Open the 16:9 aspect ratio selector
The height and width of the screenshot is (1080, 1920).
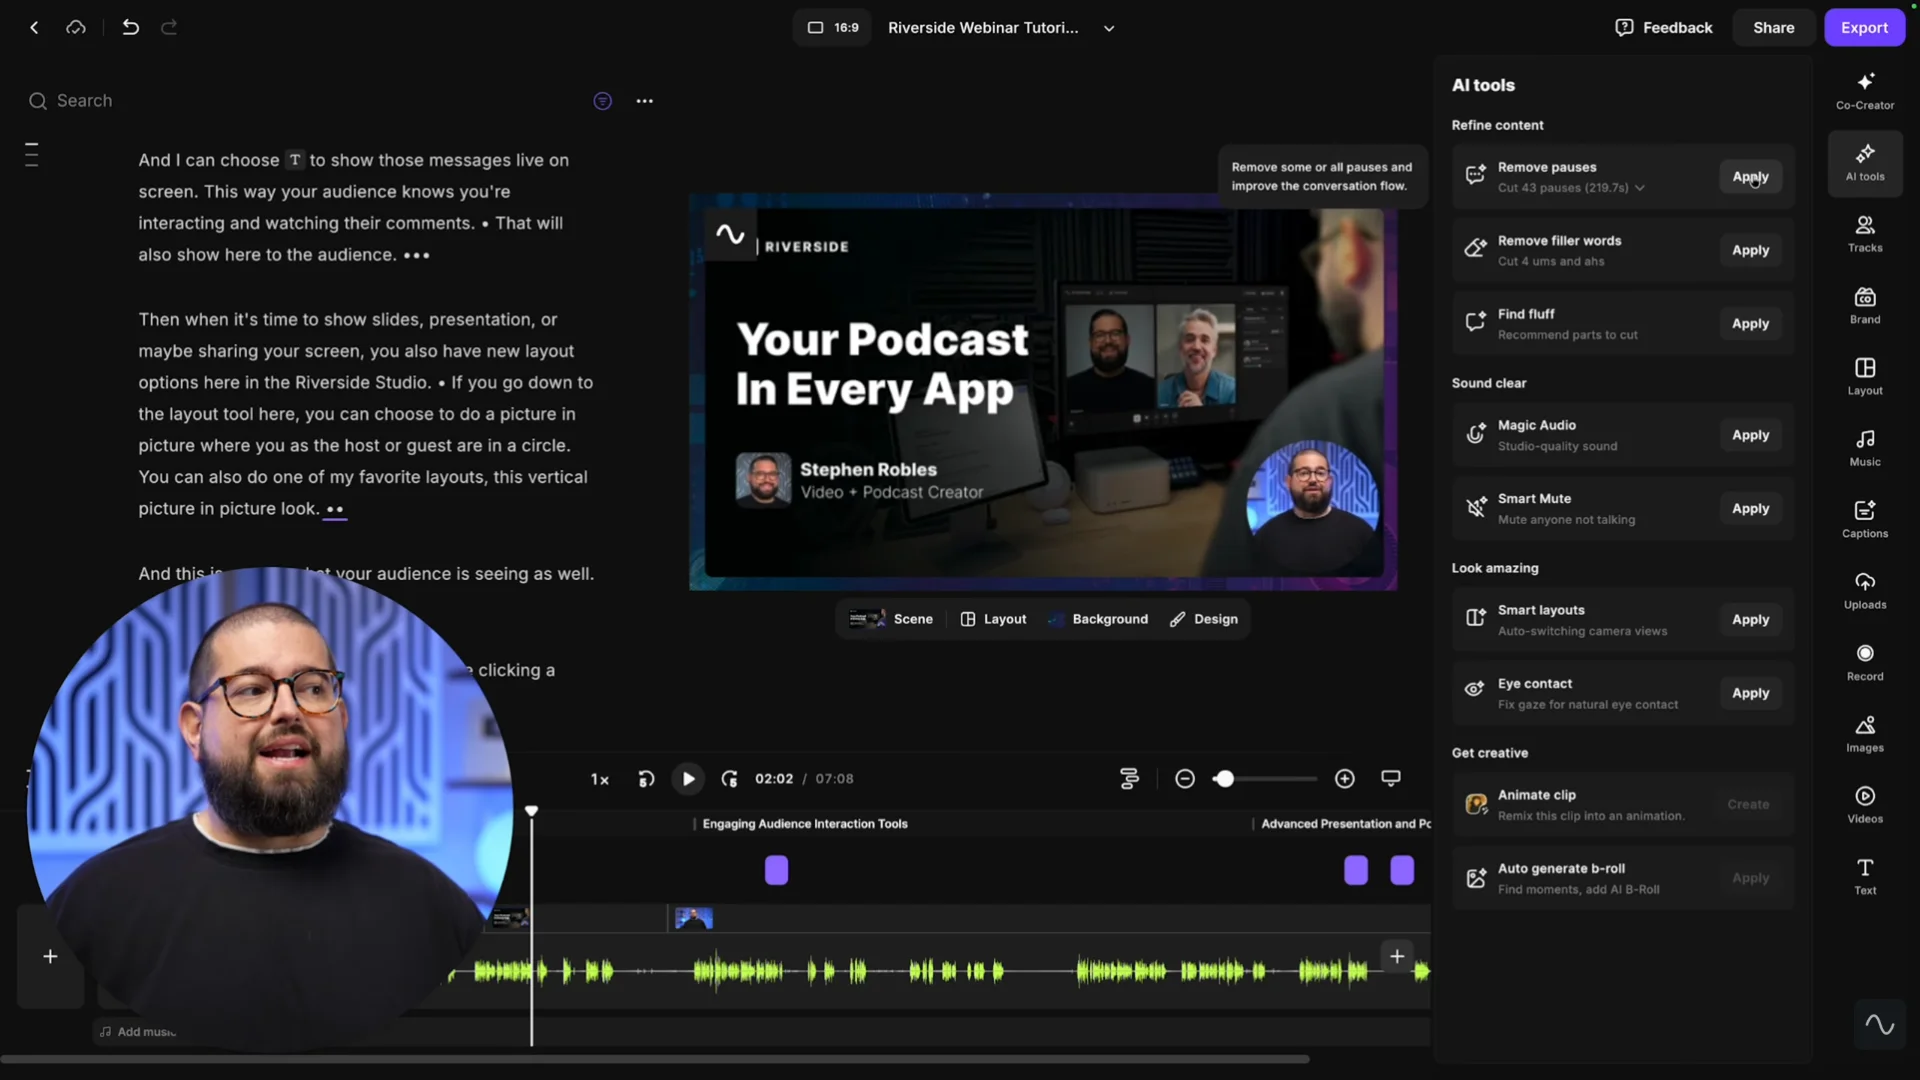pos(833,28)
